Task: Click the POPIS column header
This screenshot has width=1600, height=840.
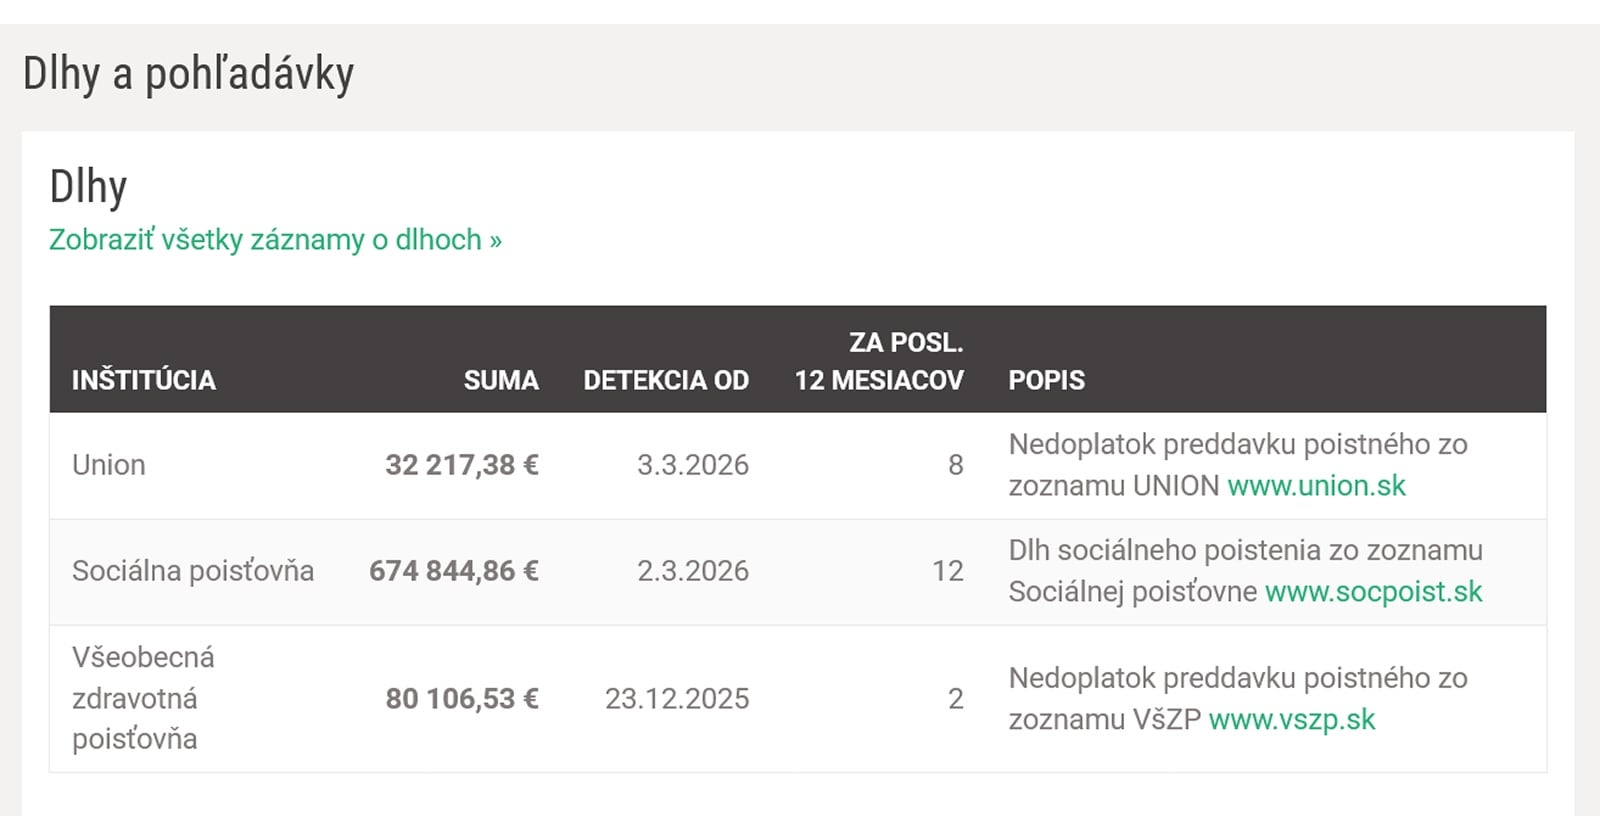Action: coord(1046,380)
